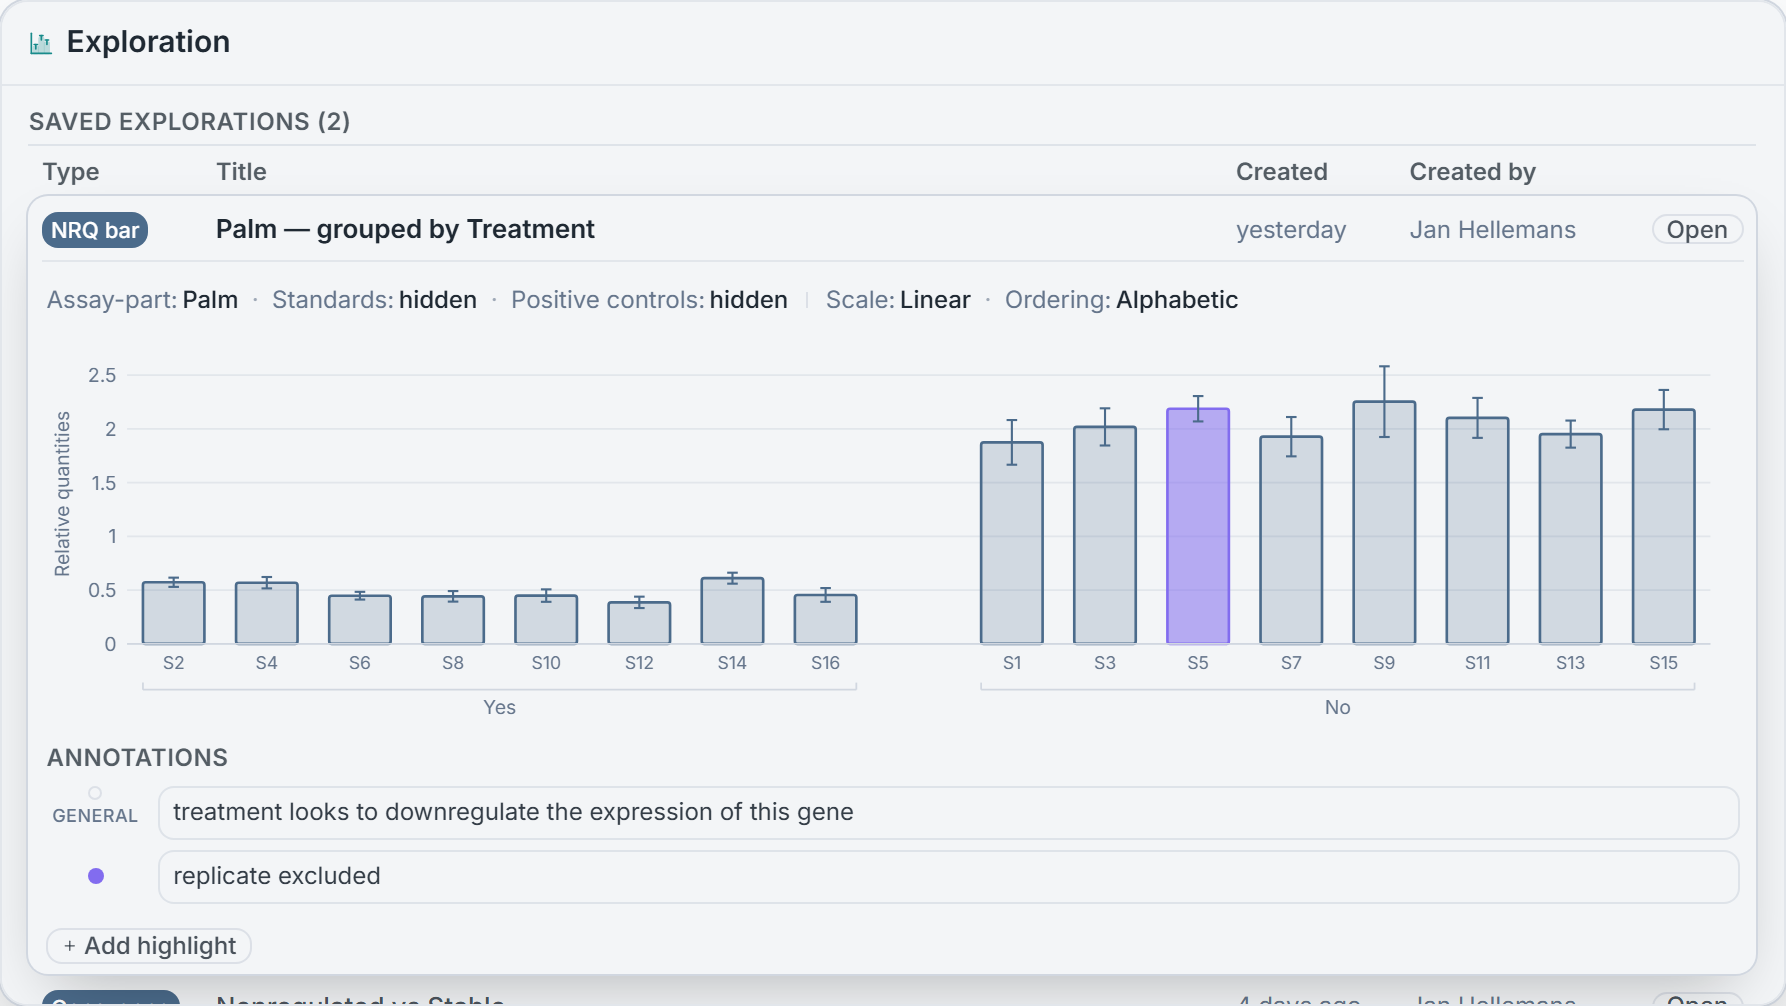The height and width of the screenshot is (1006, 1786).
Task: Select the General annotation radio marker
Action: [95, 793]
